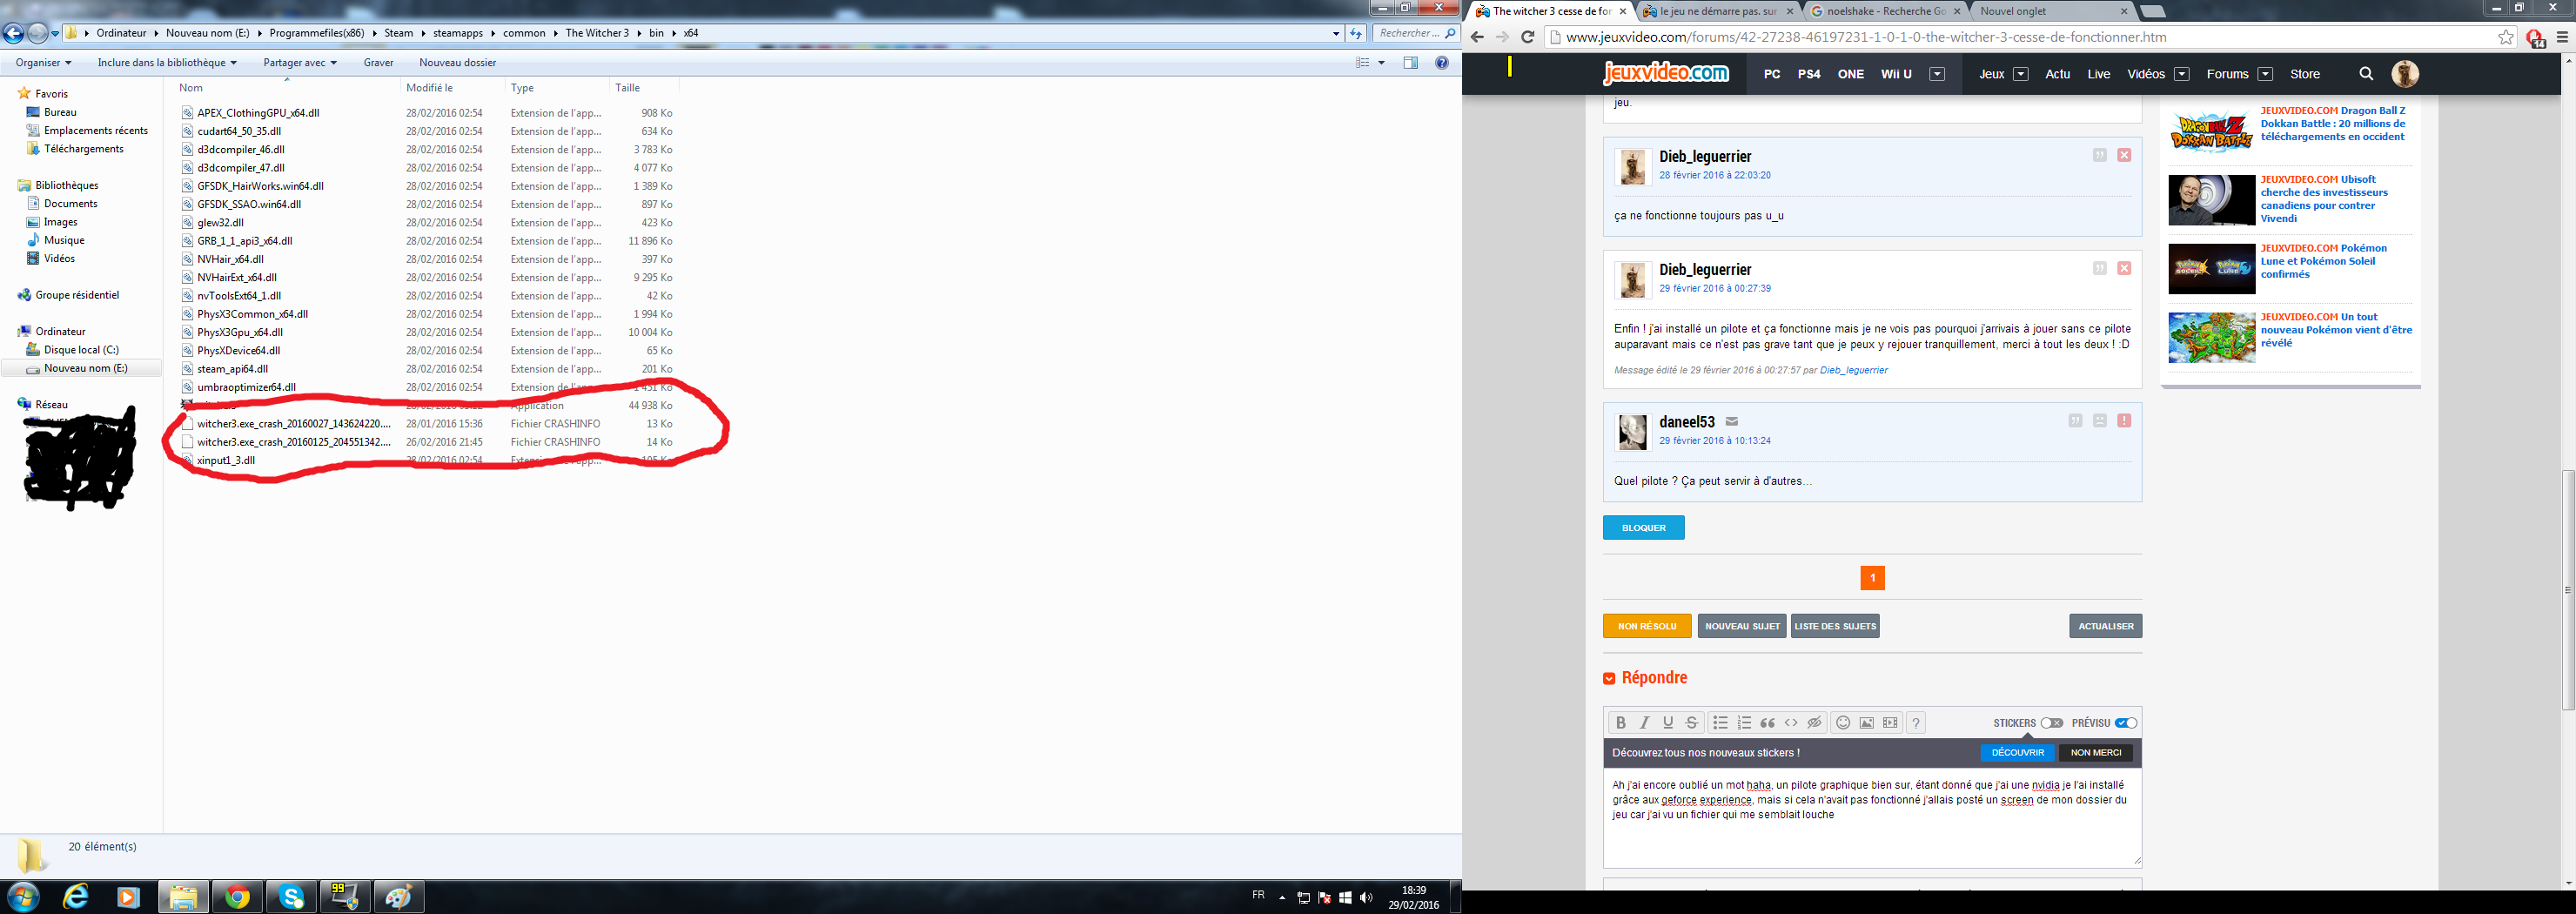Insert a bulleted list in reply
This screenshot has width=2576, height=914.
coord(1720,723)
